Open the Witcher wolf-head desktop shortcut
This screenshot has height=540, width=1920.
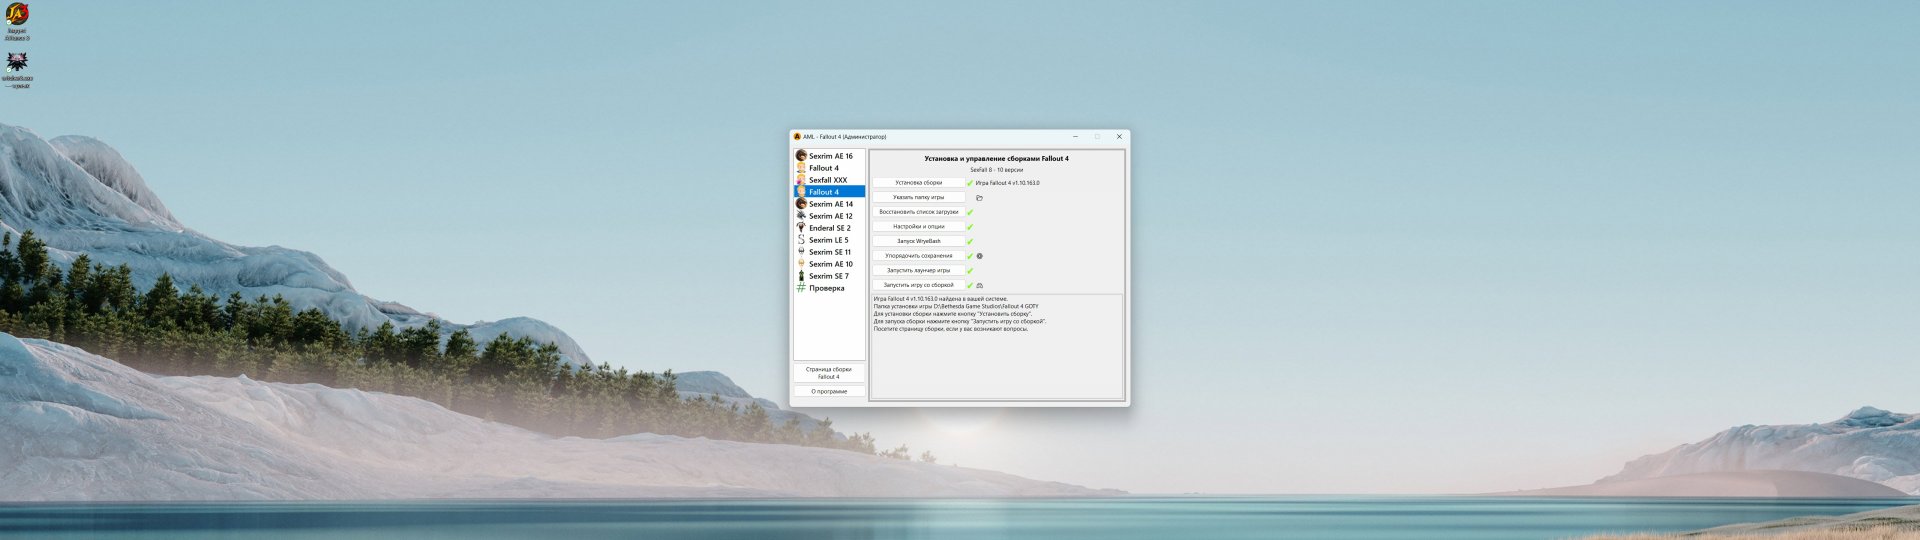[x=17, y=63]
